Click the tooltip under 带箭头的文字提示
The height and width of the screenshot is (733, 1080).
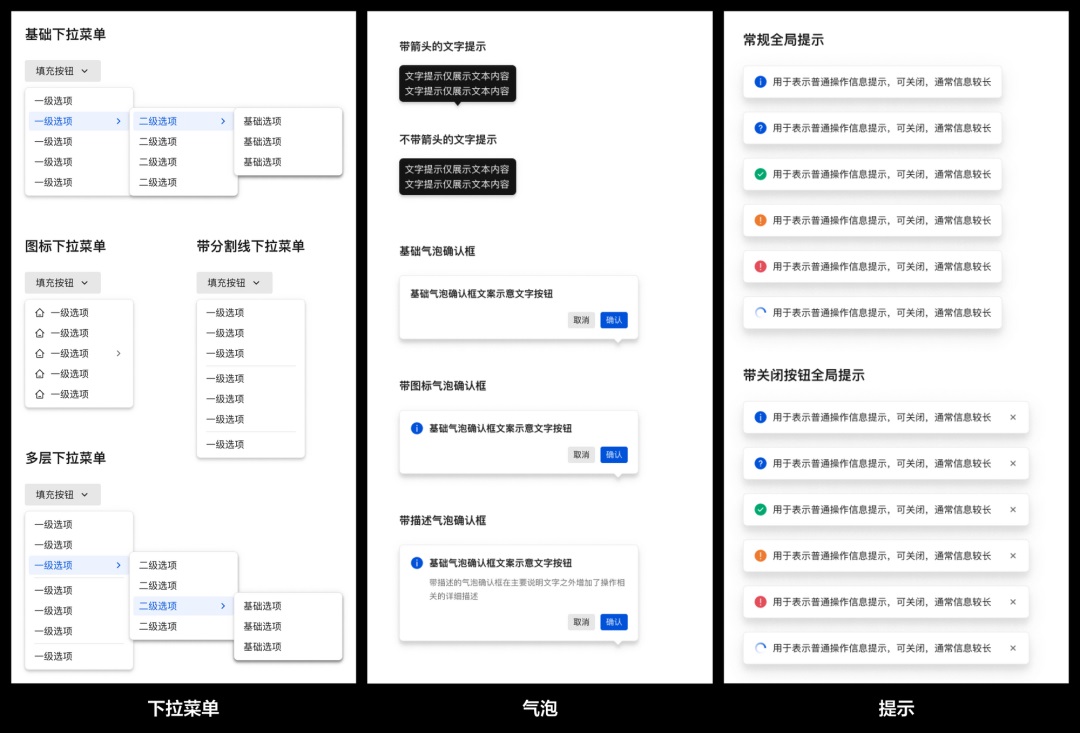pyautogui.click(x=457, y=84)
